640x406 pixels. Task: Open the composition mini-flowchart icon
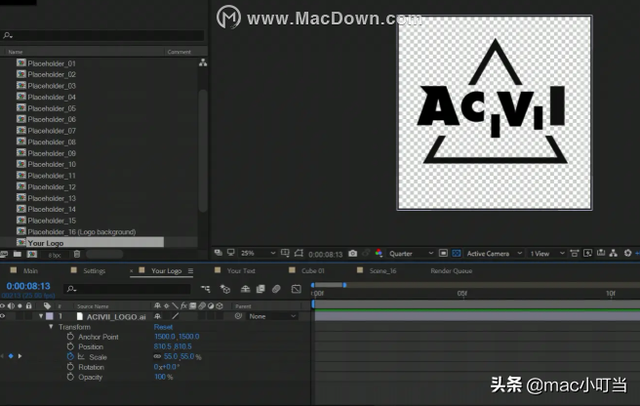(x=206, y=289)
